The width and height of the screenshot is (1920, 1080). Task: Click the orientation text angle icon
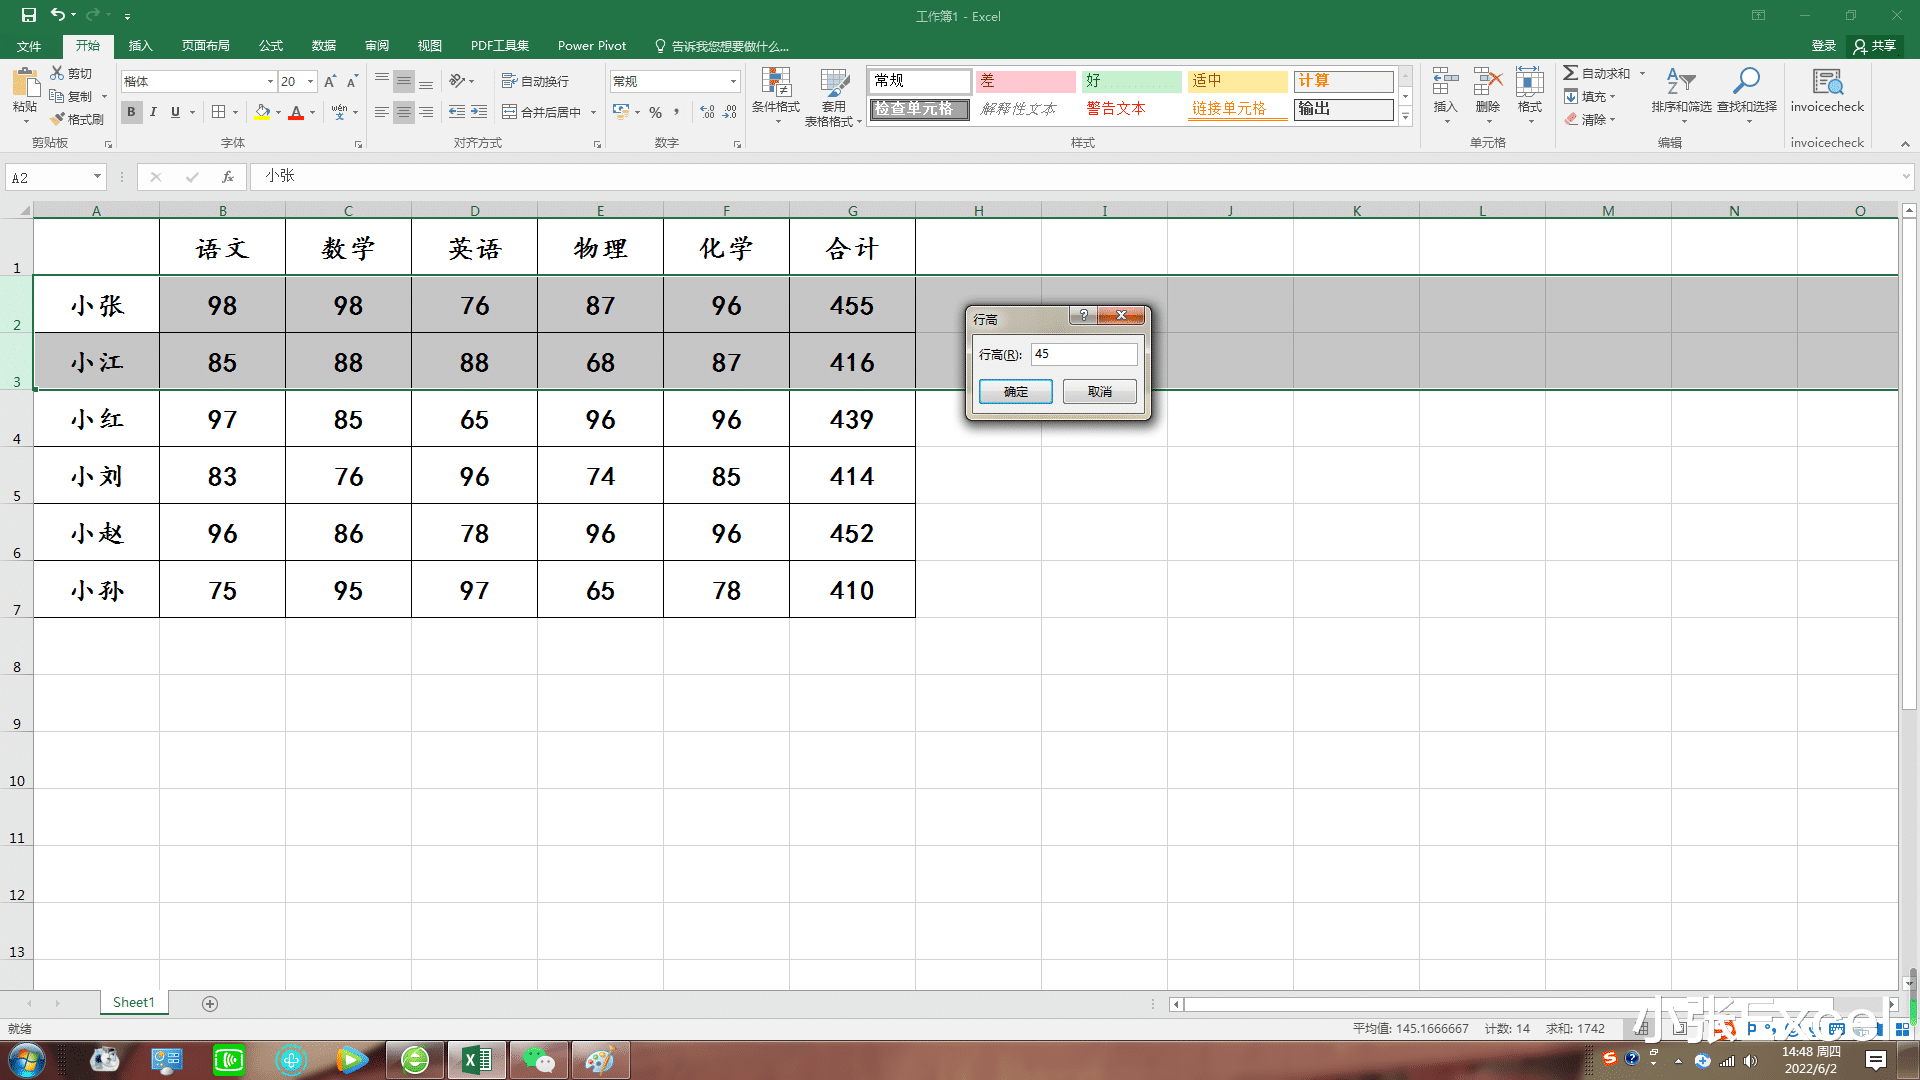click(457, 81)
